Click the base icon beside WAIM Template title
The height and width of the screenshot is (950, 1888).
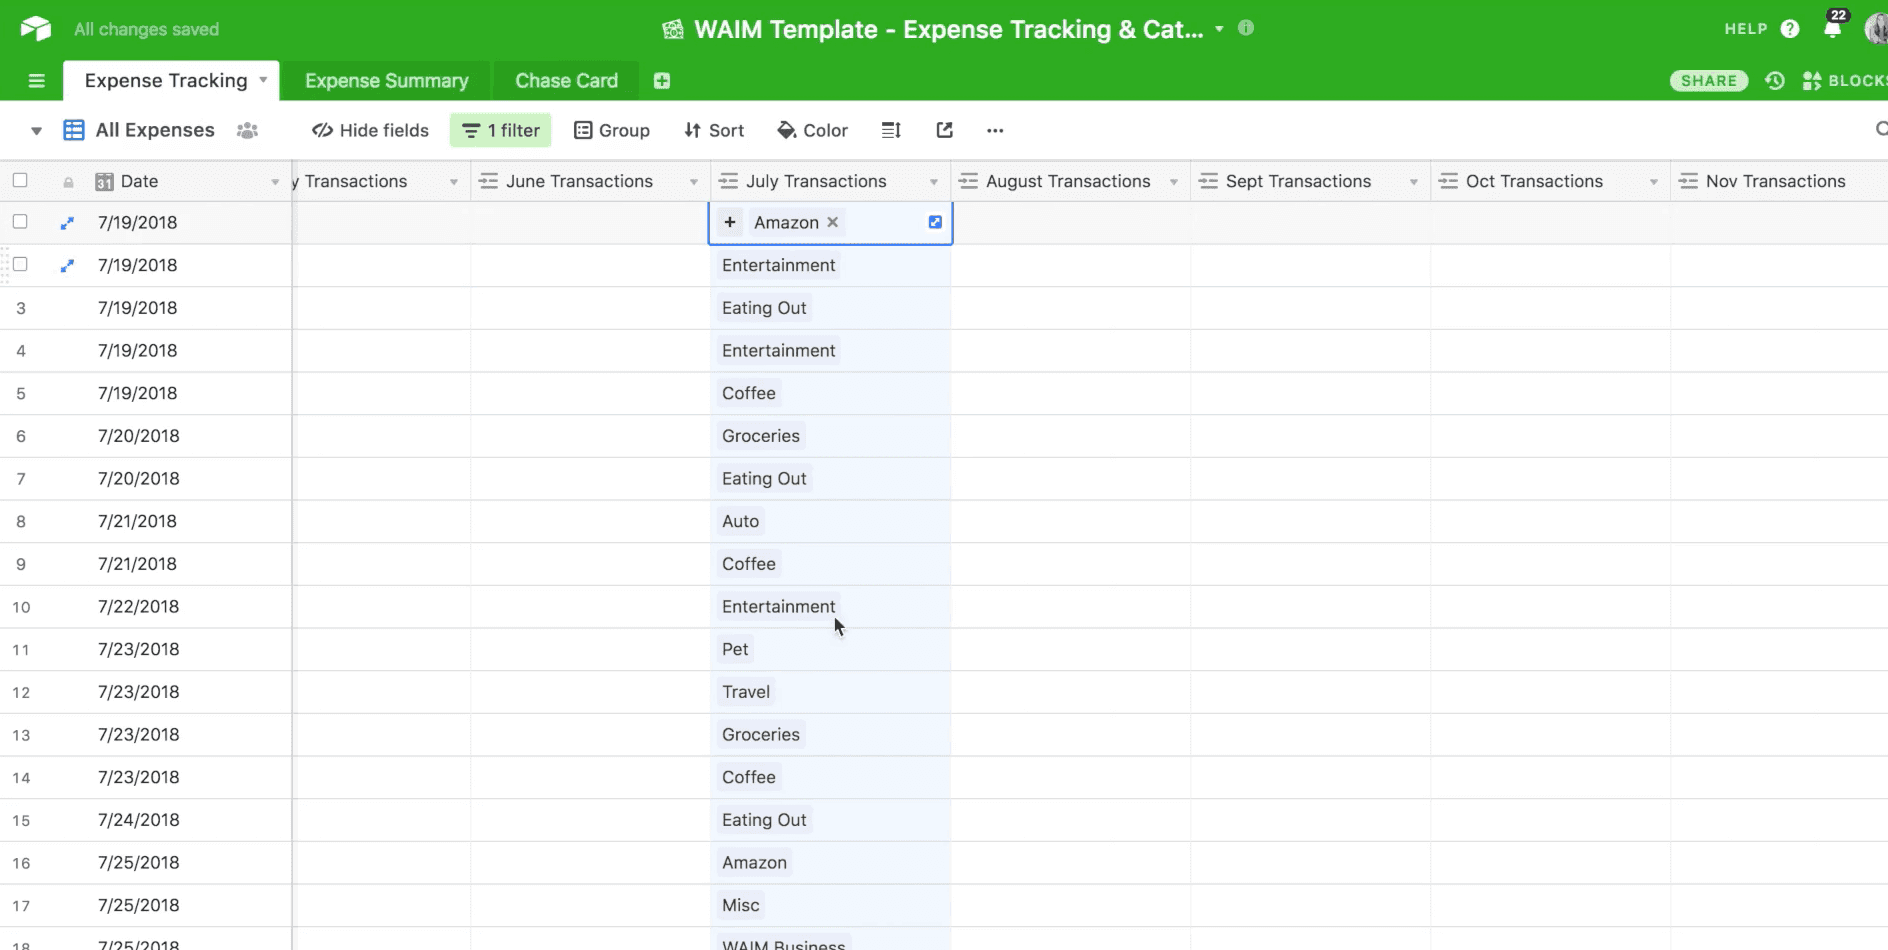[x=673, y=30]
